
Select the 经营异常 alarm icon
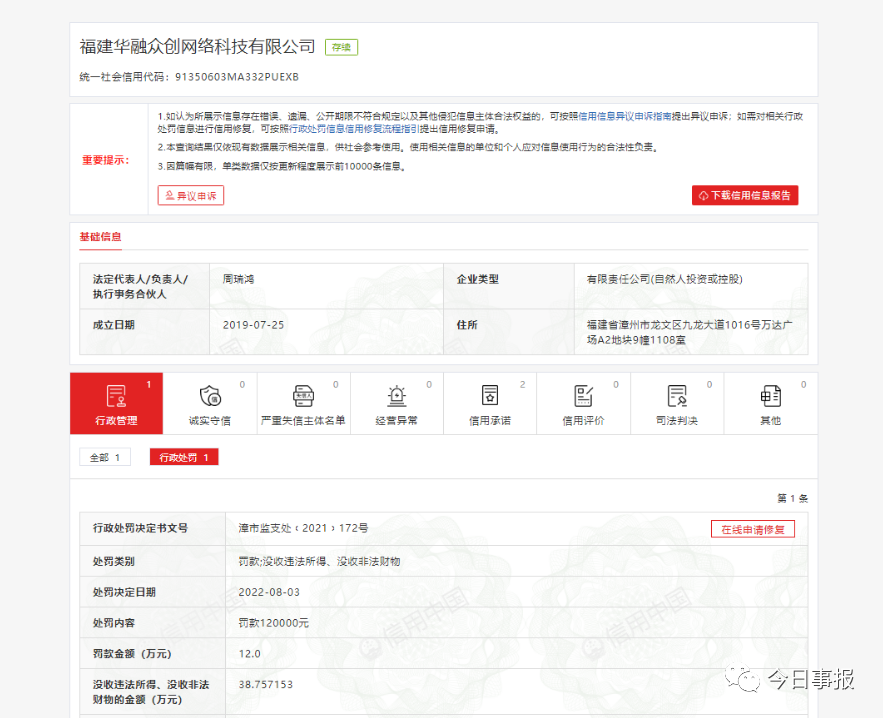point(396,396)
